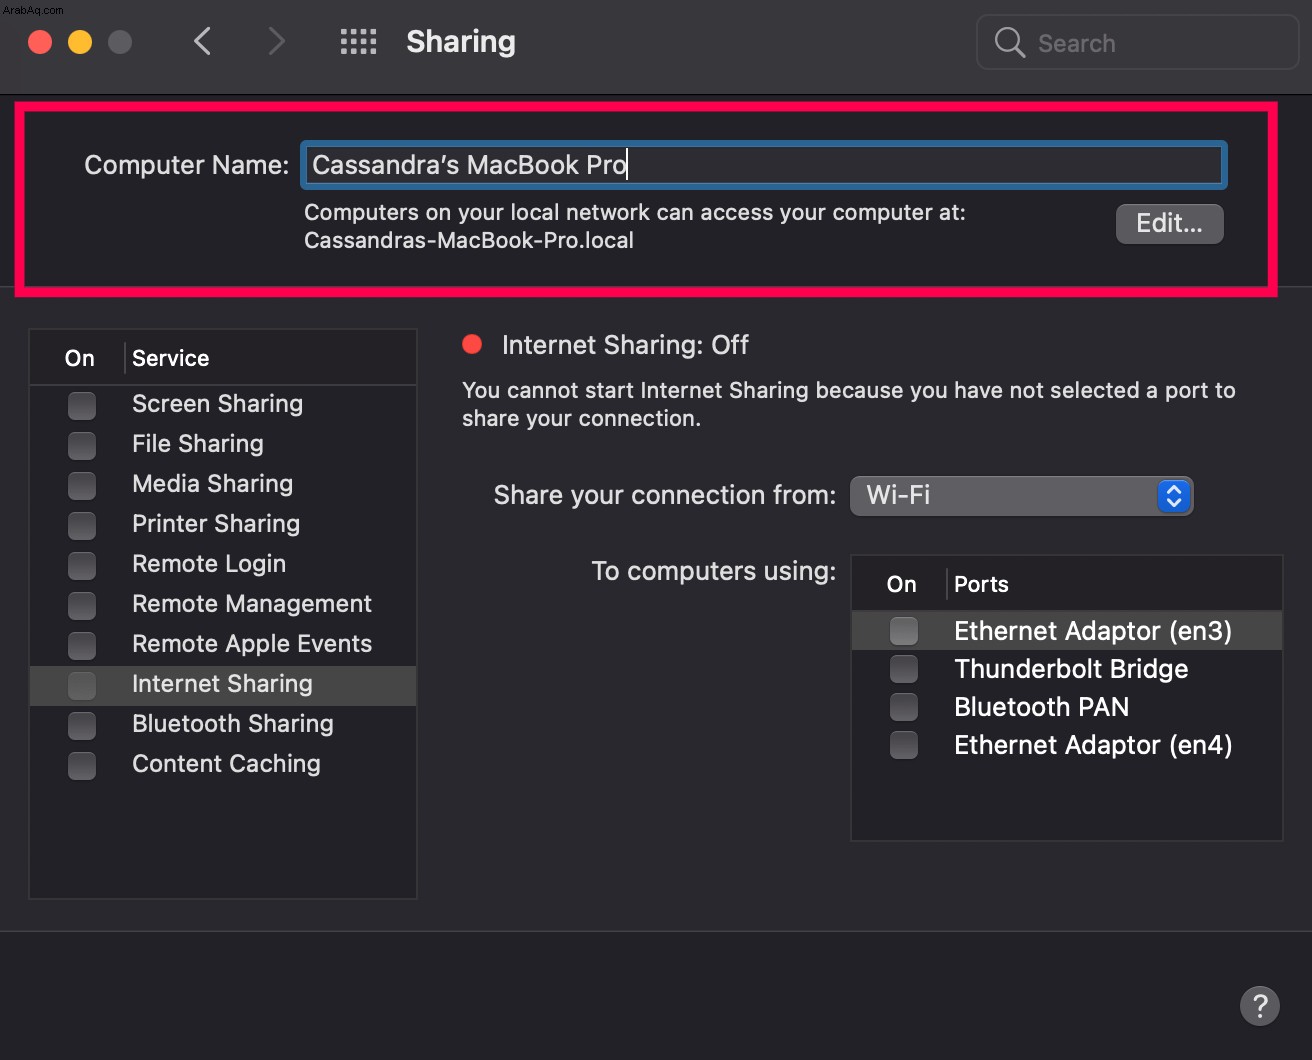Open the help question mark button

click(x=1260, y=1005)
